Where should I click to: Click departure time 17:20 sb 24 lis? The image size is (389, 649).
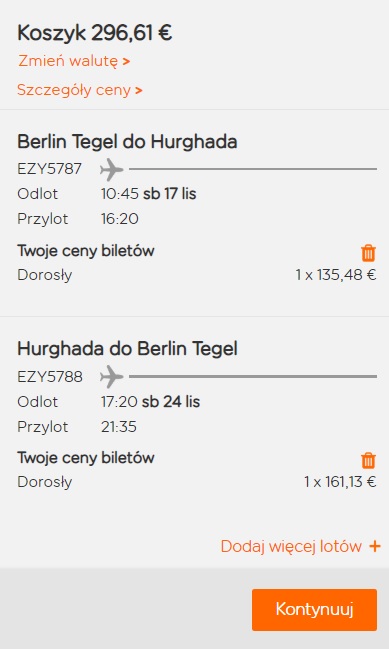tap(150, 401)
